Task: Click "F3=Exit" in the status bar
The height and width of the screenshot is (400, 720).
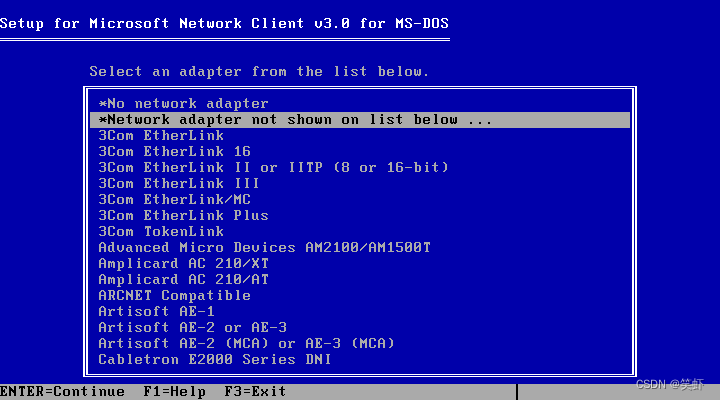Action: coord(255,392)
